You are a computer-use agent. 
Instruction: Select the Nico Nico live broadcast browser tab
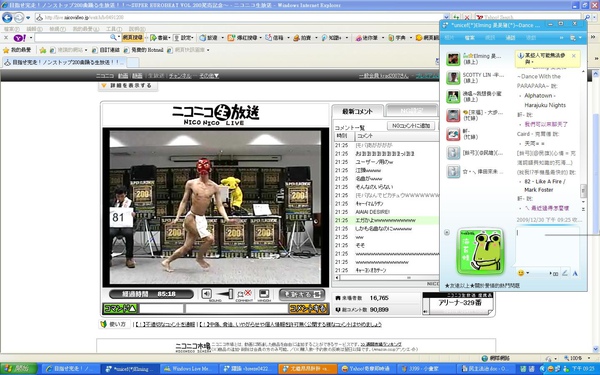[x=64, y=62]
